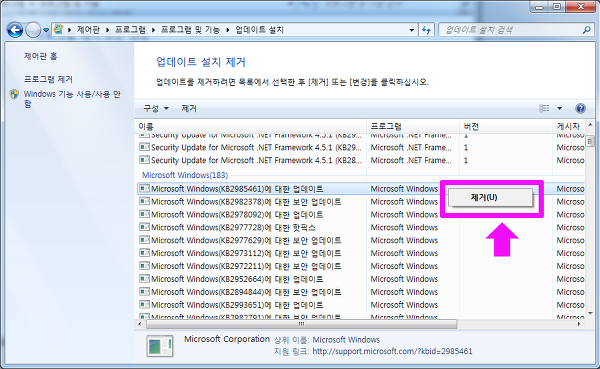Click icon of KB2977629 update row
The width and height of the screenshot is (600, 369).
click(144, 240)
